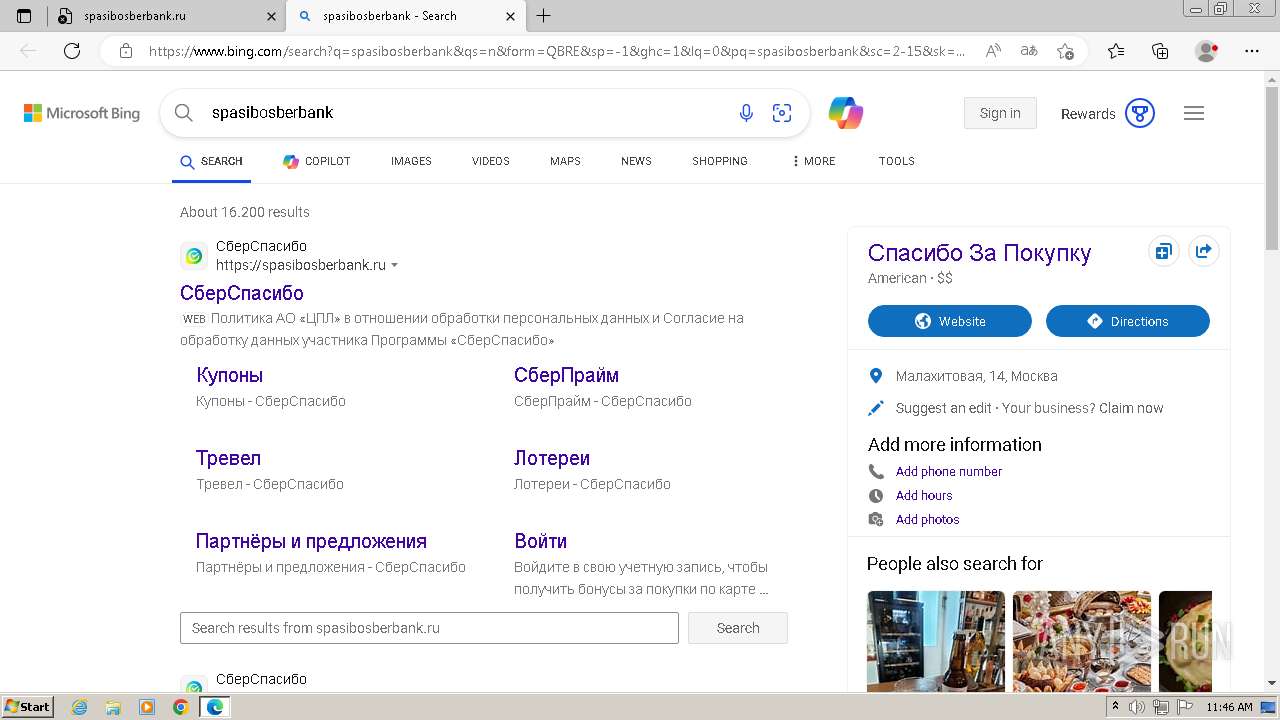Share the Спасибо За Покупку place
Viewport: 1280px width, 720px height.
pos(1204,252)
